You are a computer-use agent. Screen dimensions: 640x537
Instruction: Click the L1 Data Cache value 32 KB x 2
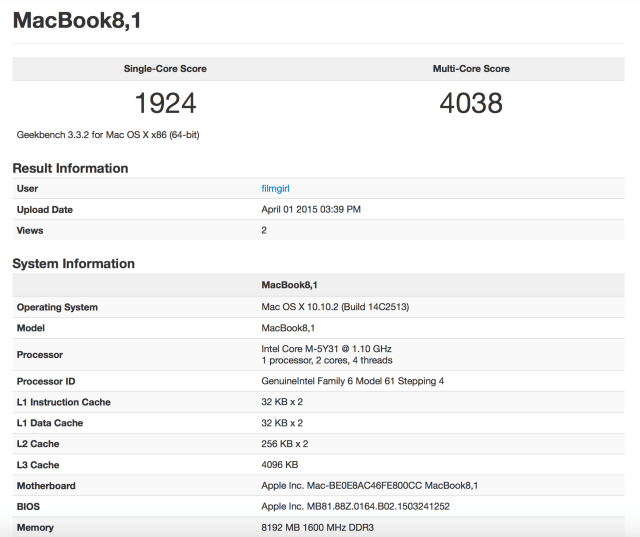pyautogui.click(x=282, y=423)
